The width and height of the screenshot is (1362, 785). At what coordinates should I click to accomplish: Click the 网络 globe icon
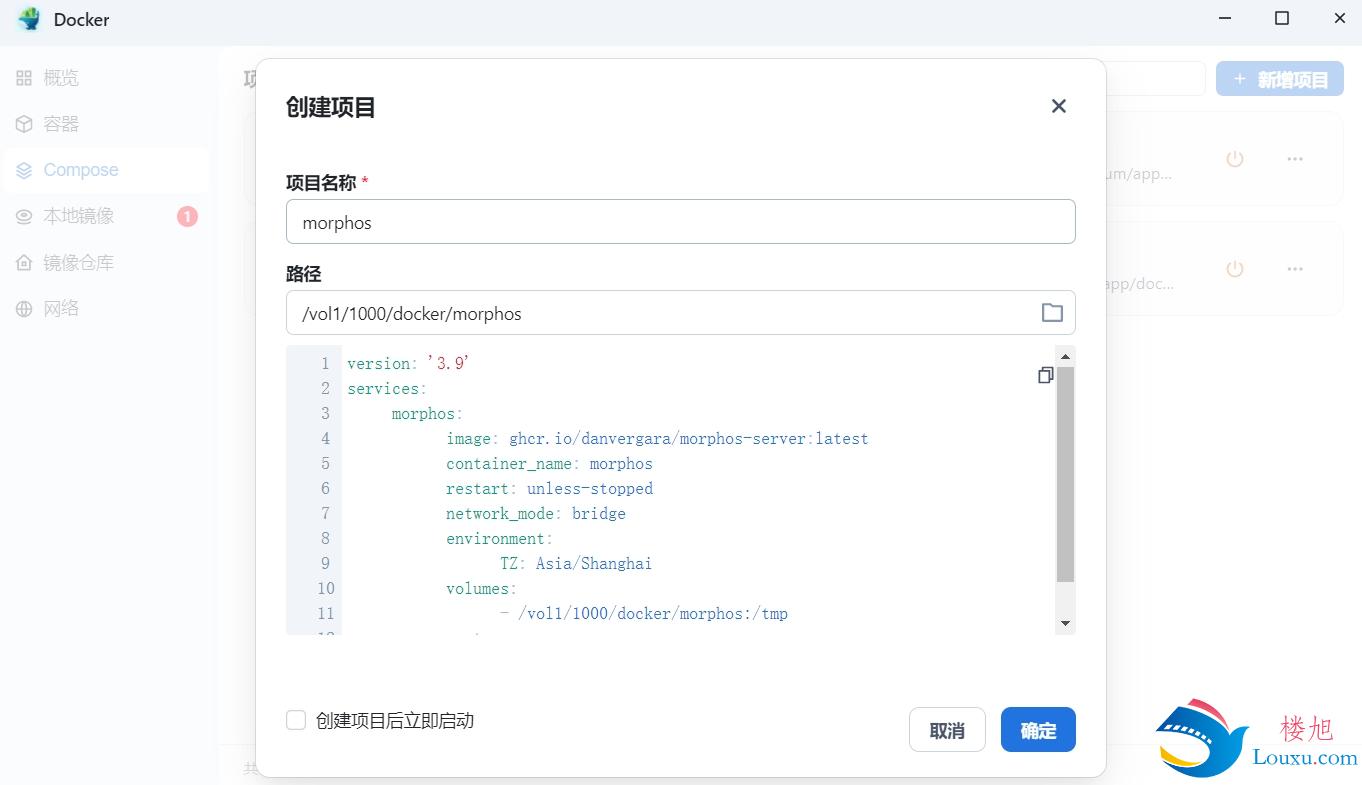pos(24,309)
